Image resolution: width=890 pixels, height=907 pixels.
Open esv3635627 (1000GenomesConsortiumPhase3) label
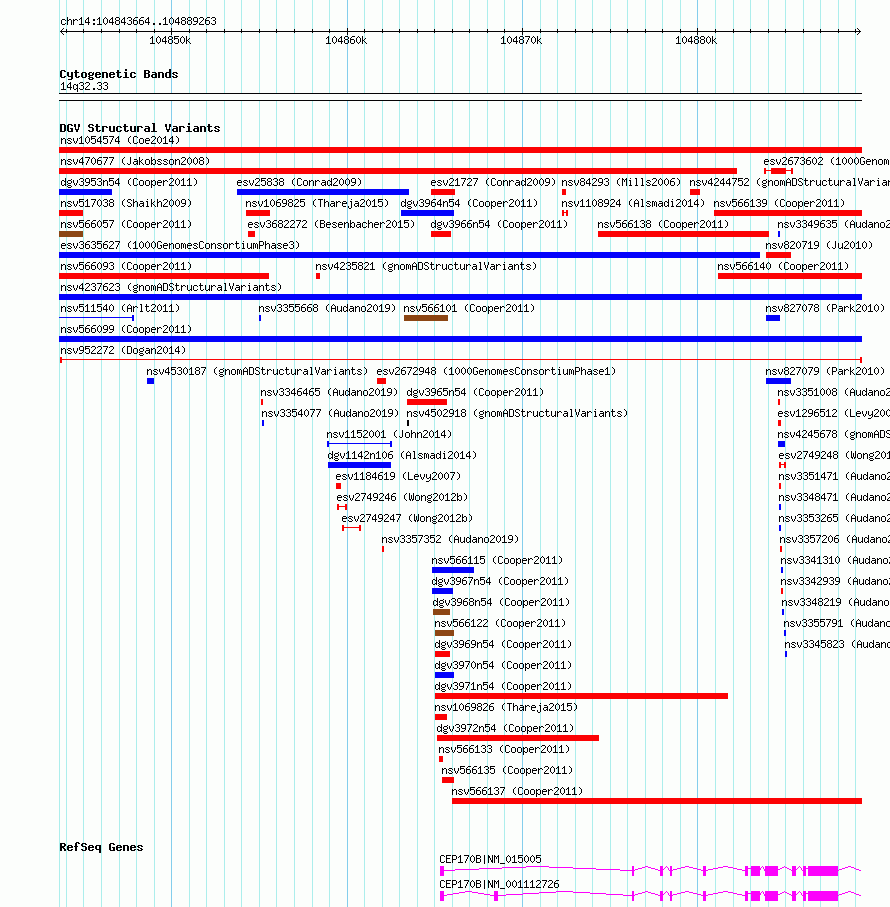(x=180, y=245)
